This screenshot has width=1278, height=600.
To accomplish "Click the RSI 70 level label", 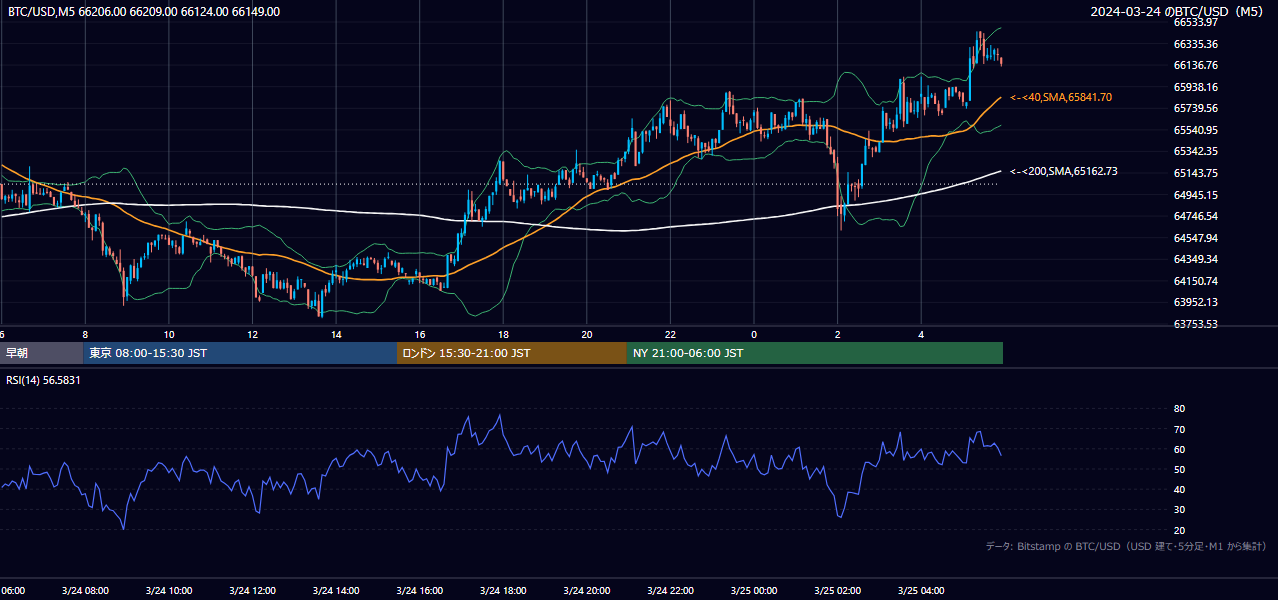I will 1179,429.
